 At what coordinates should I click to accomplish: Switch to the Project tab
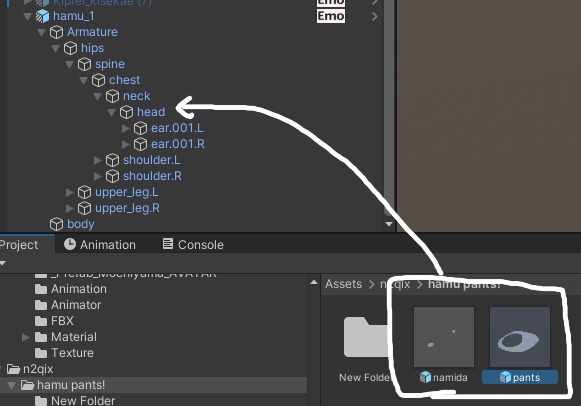[x=19, y=244]
